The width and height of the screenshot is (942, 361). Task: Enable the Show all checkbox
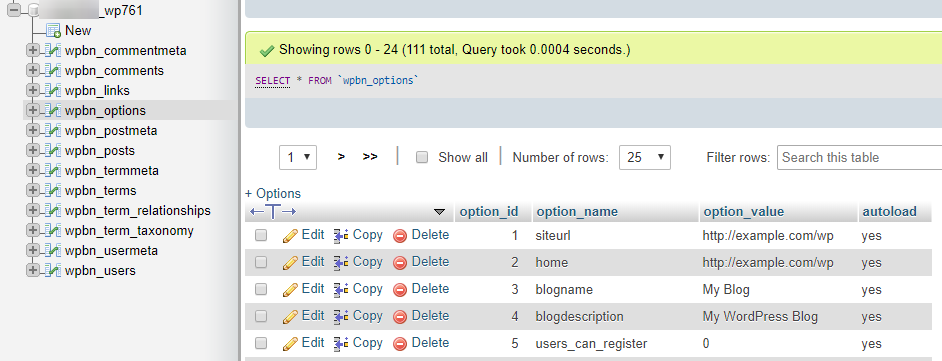(x=422, y=157)
